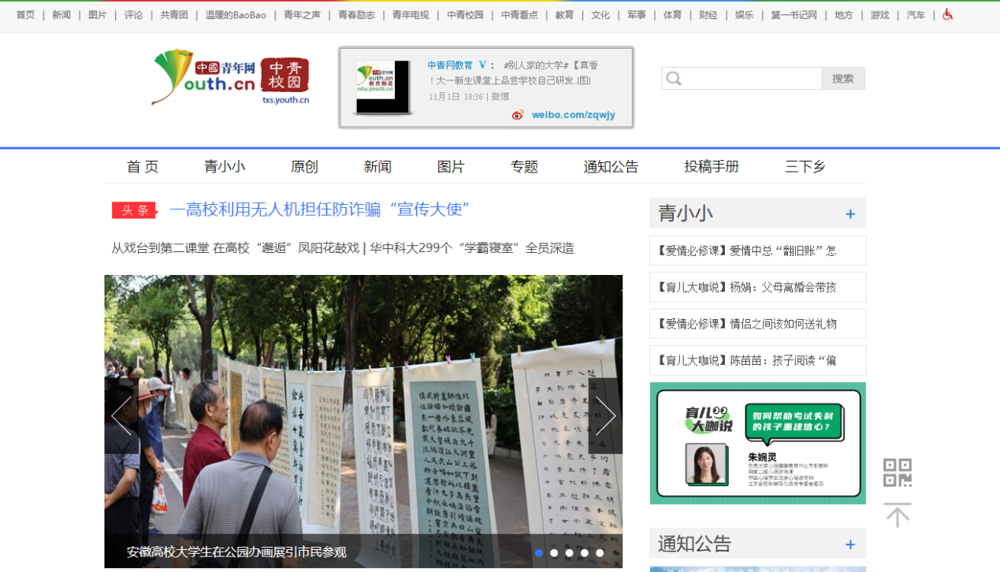Select the first carousel indicator dot
Viewport: 1000px width, 572px height.
[x=539, y=552]
